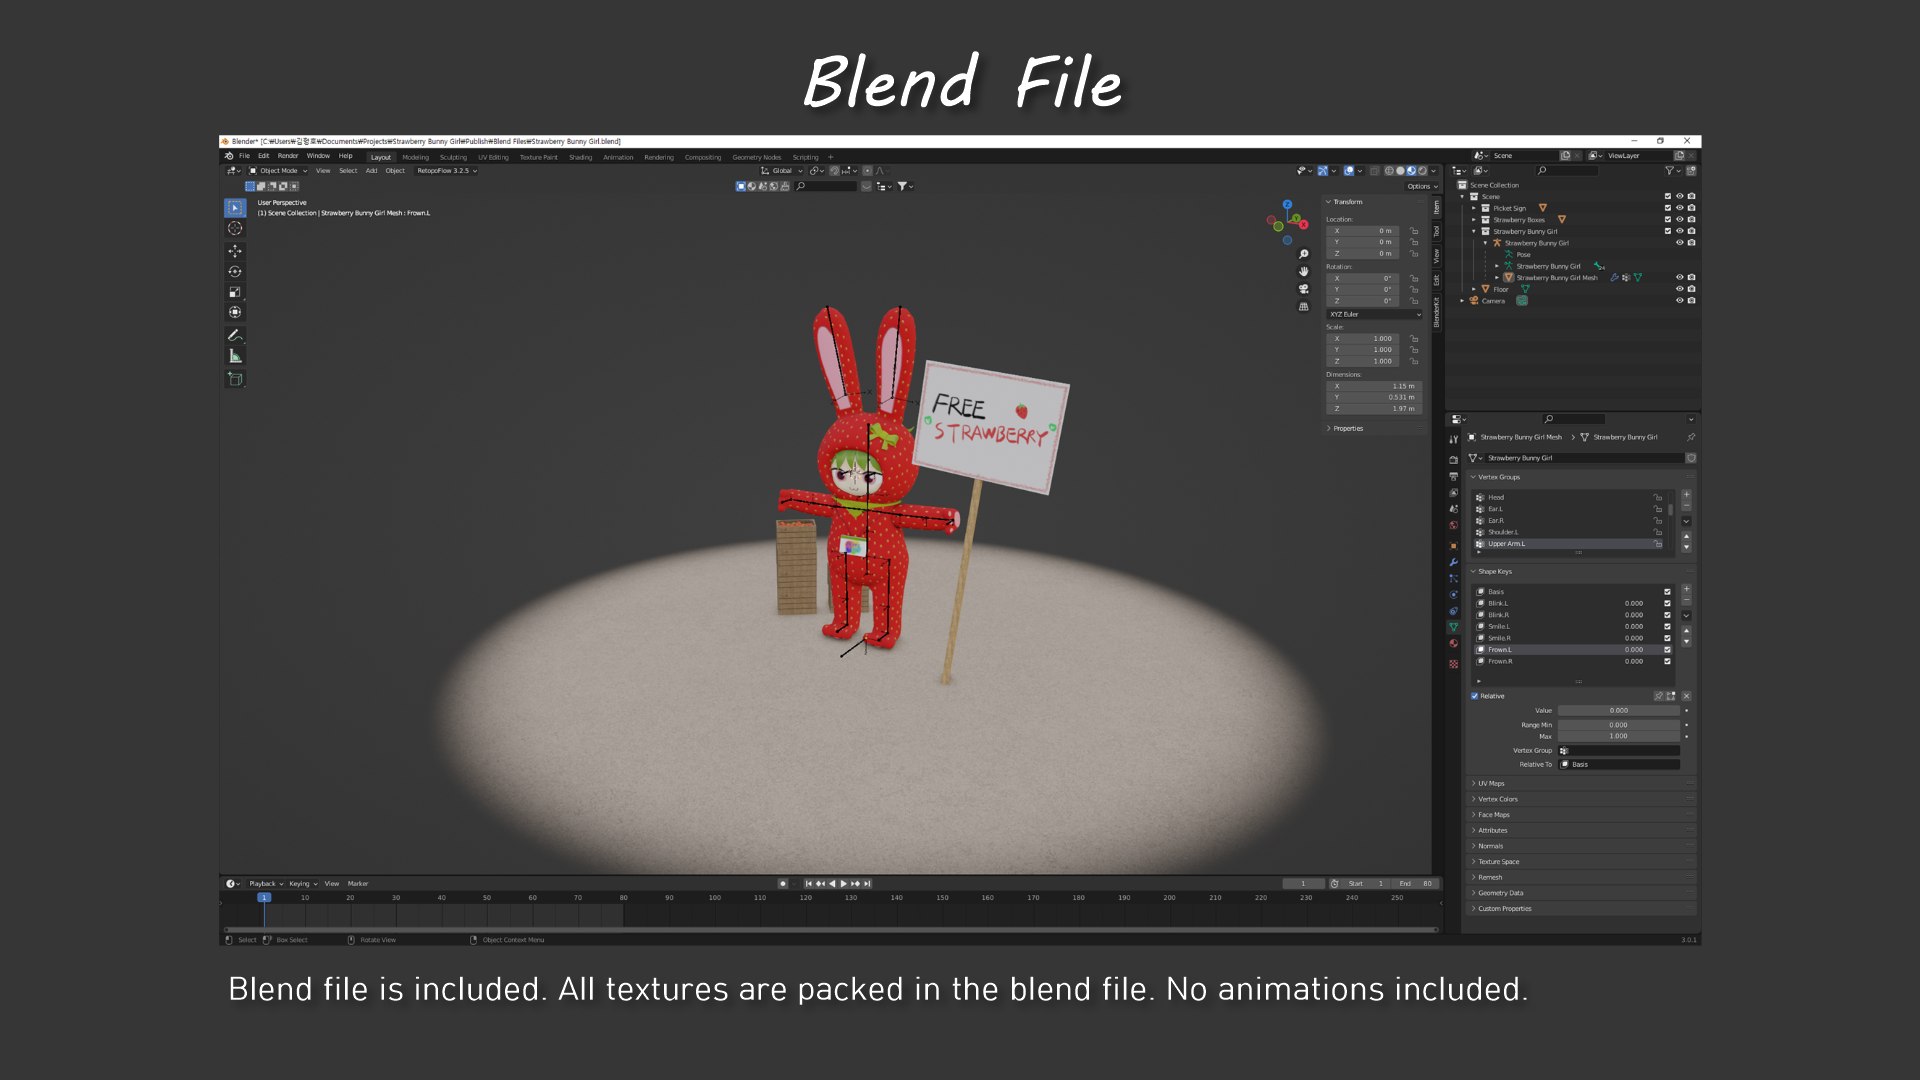This screenshot has width=1920, height=1080.
Task: Toggle camera view in viewport
Action: pyautogui.click(x=1304, y=289)
